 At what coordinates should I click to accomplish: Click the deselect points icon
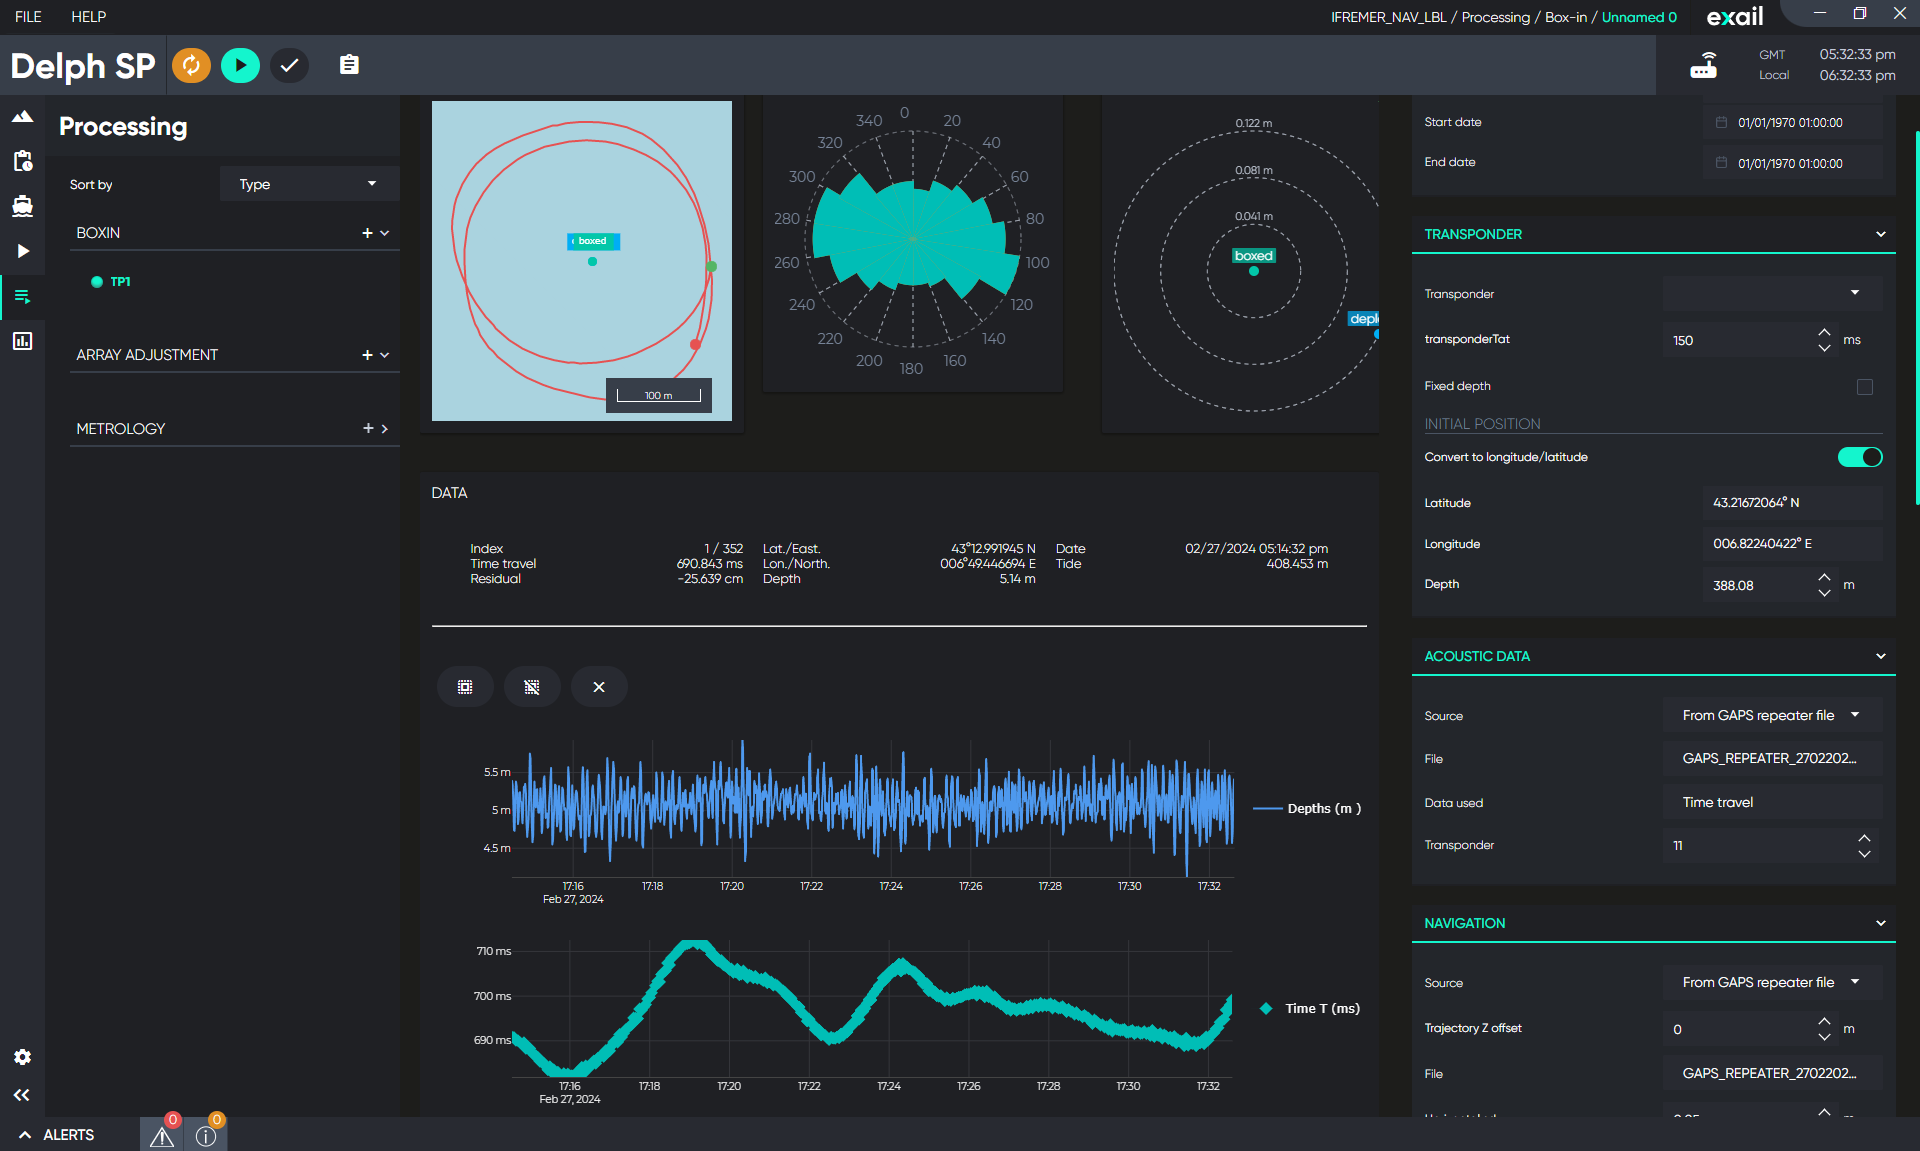[532, 687]
